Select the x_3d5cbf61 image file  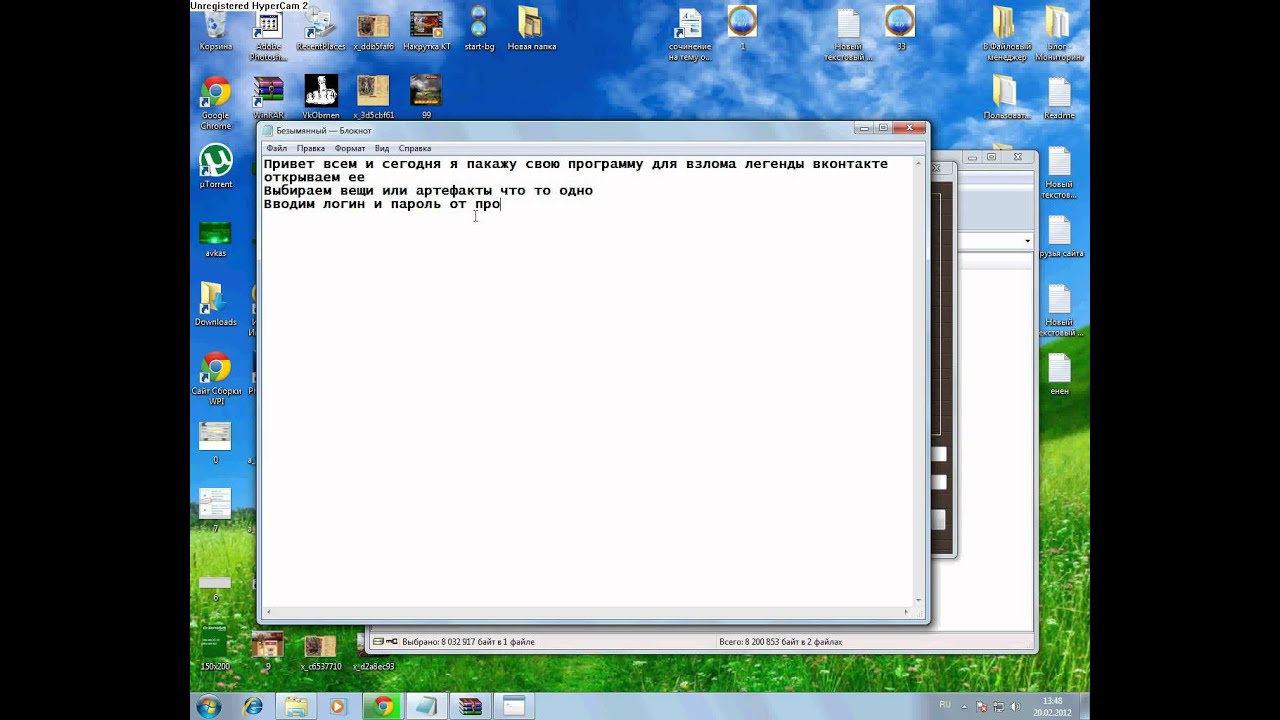373,98
